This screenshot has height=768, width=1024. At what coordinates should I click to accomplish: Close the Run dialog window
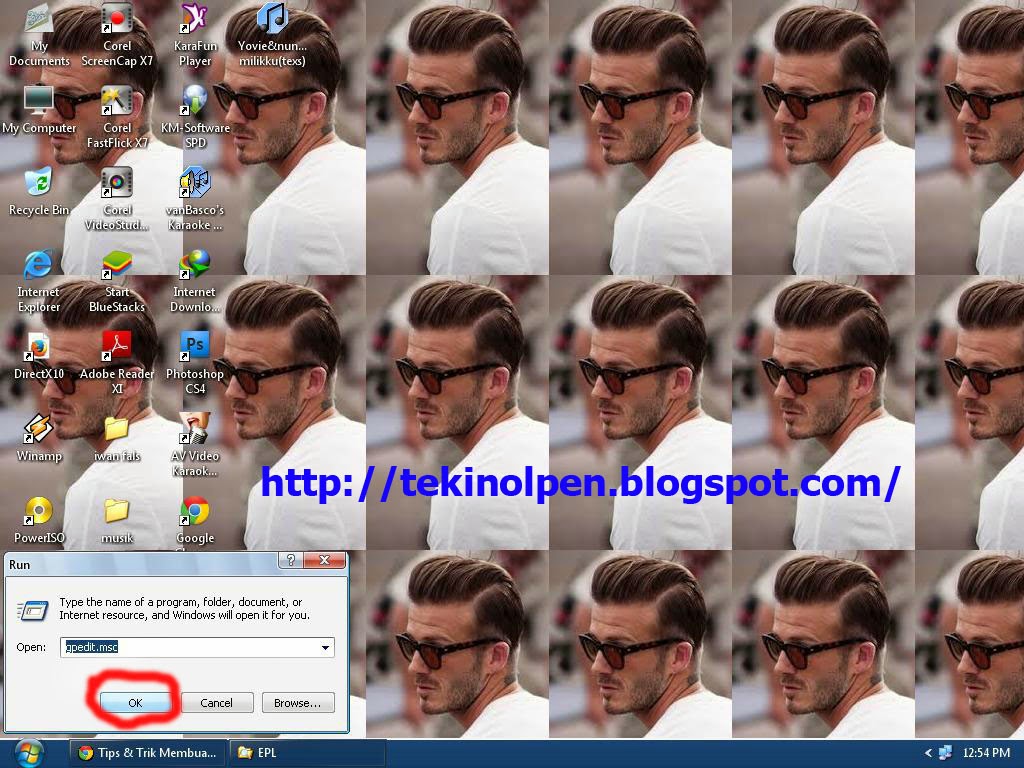click(x=325, y=560)
